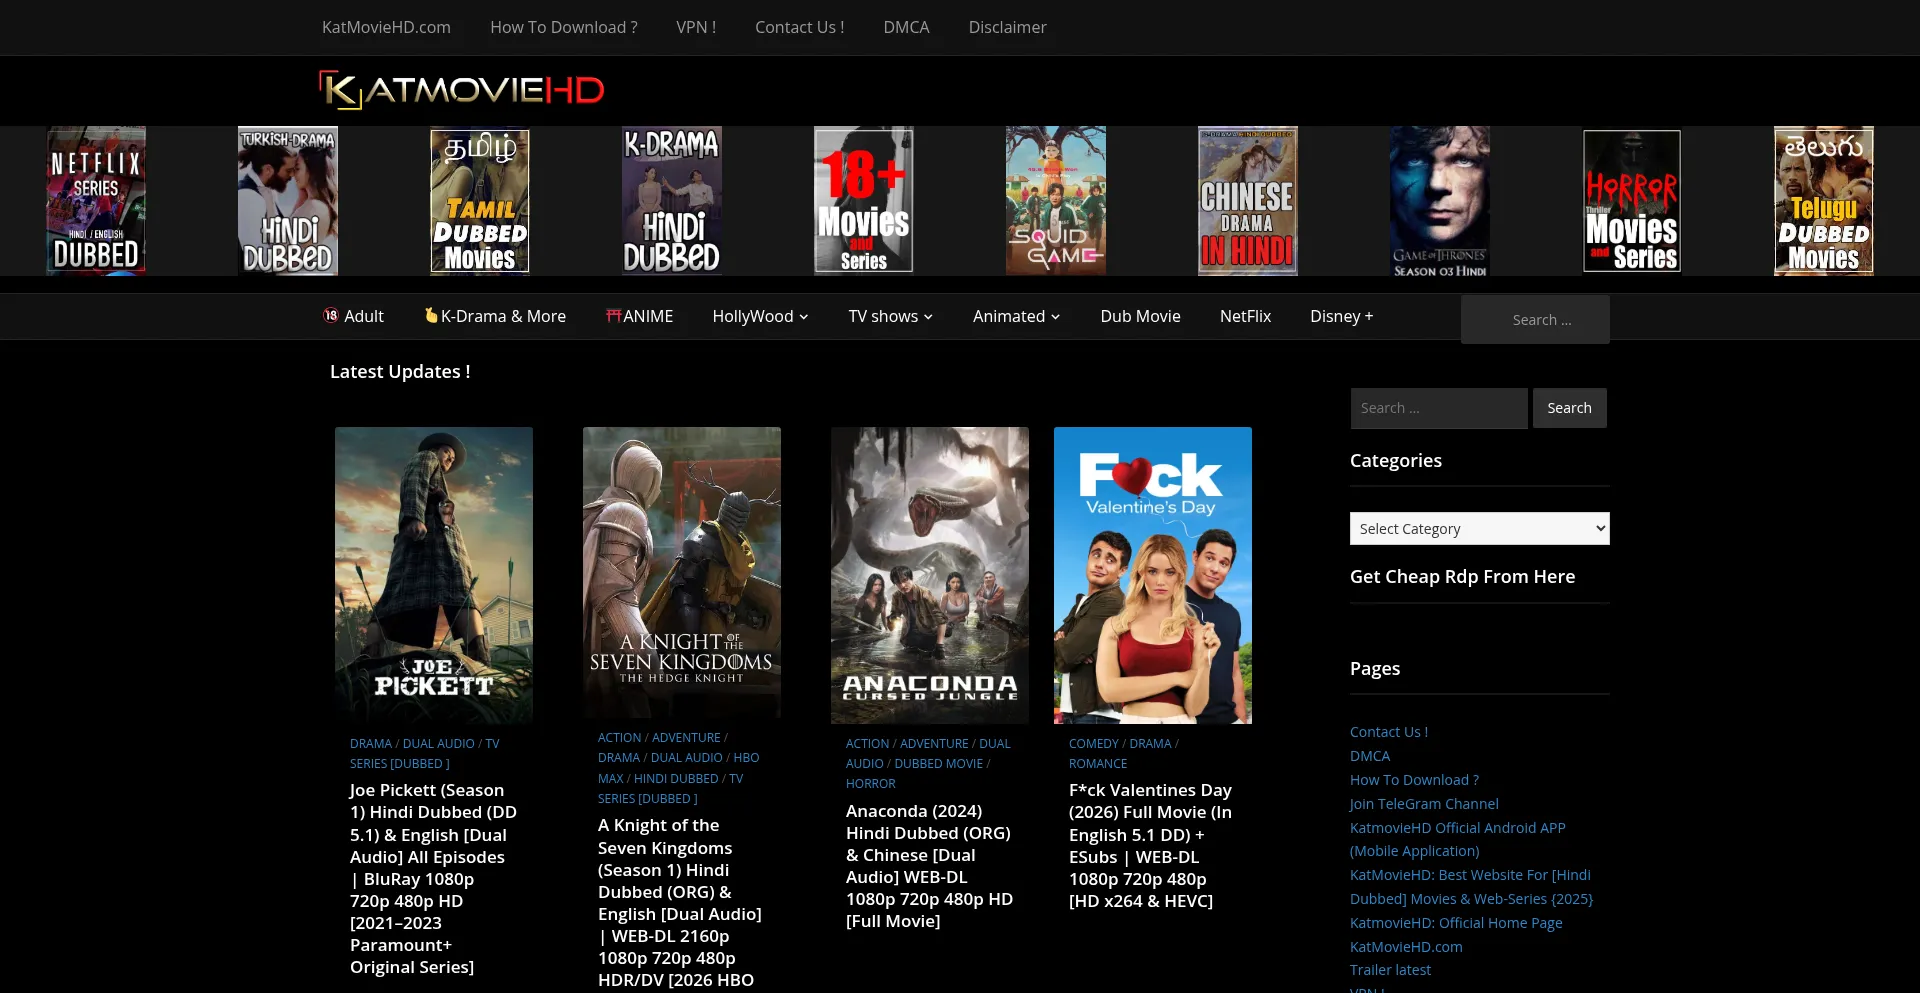Image resolution: width=1920 pixels, height=993 pixels.
Task: Open Turkish Drama Hindi Dubbed banner
Action: pos(288,200)
